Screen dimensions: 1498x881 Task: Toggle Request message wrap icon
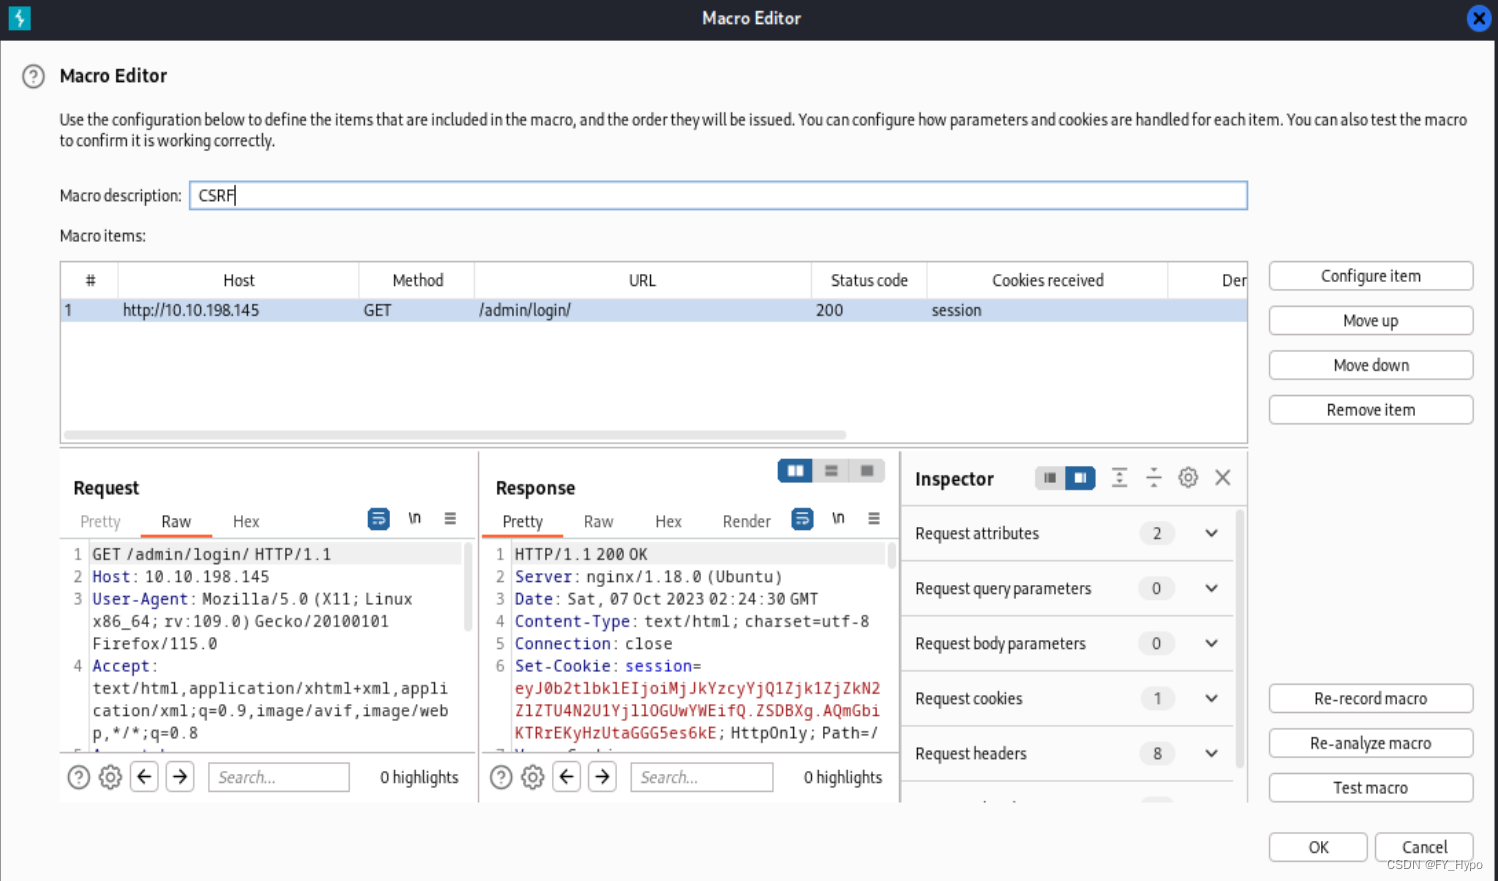pyautogui.click(x=378, y=519)
